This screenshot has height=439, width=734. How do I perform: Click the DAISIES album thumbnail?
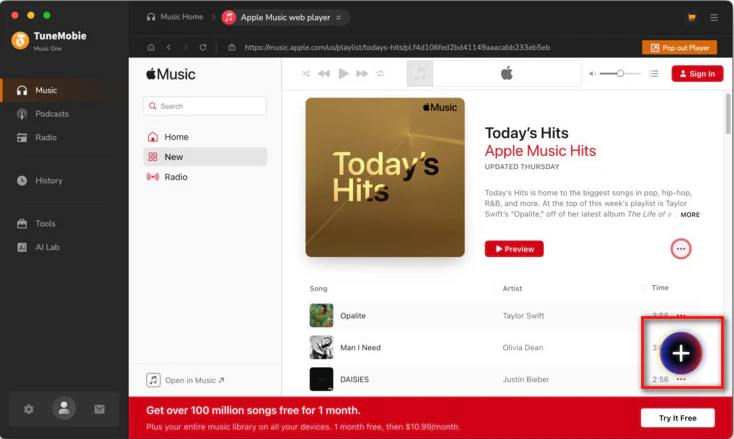pyautogui.click(x=321, y=379)
